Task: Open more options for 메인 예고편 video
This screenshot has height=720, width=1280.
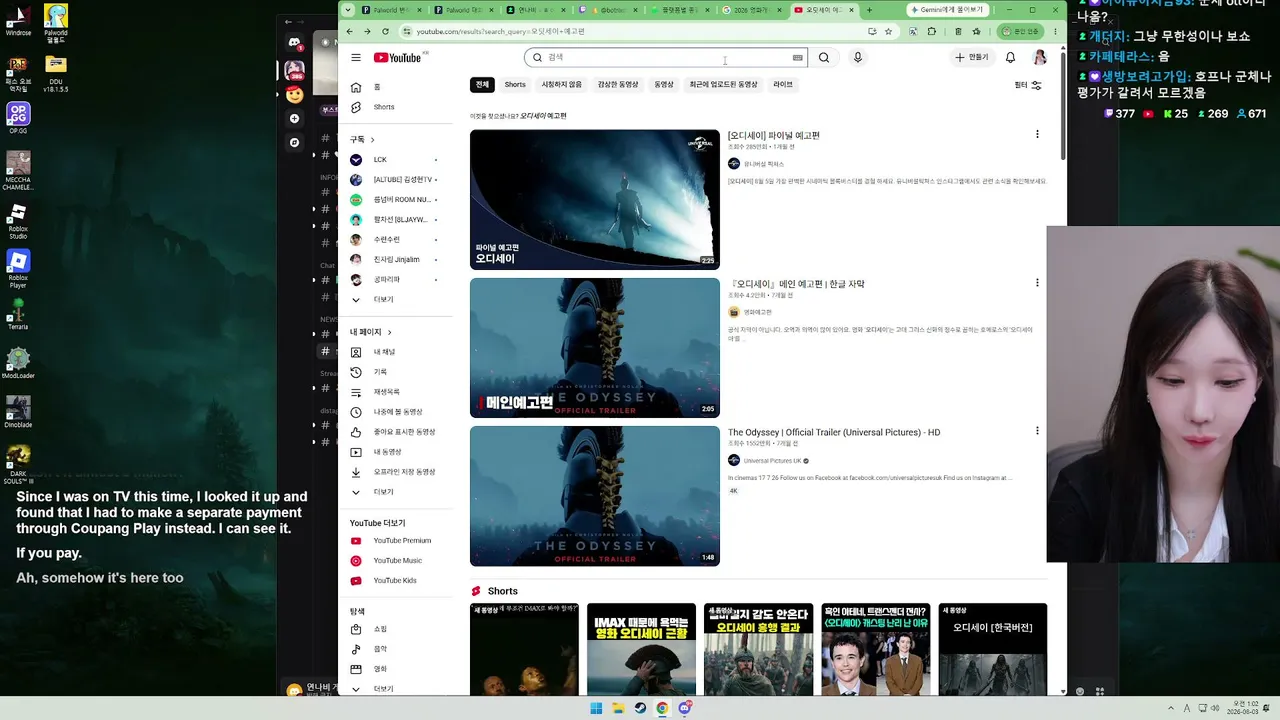Action: coord(1037,283)
